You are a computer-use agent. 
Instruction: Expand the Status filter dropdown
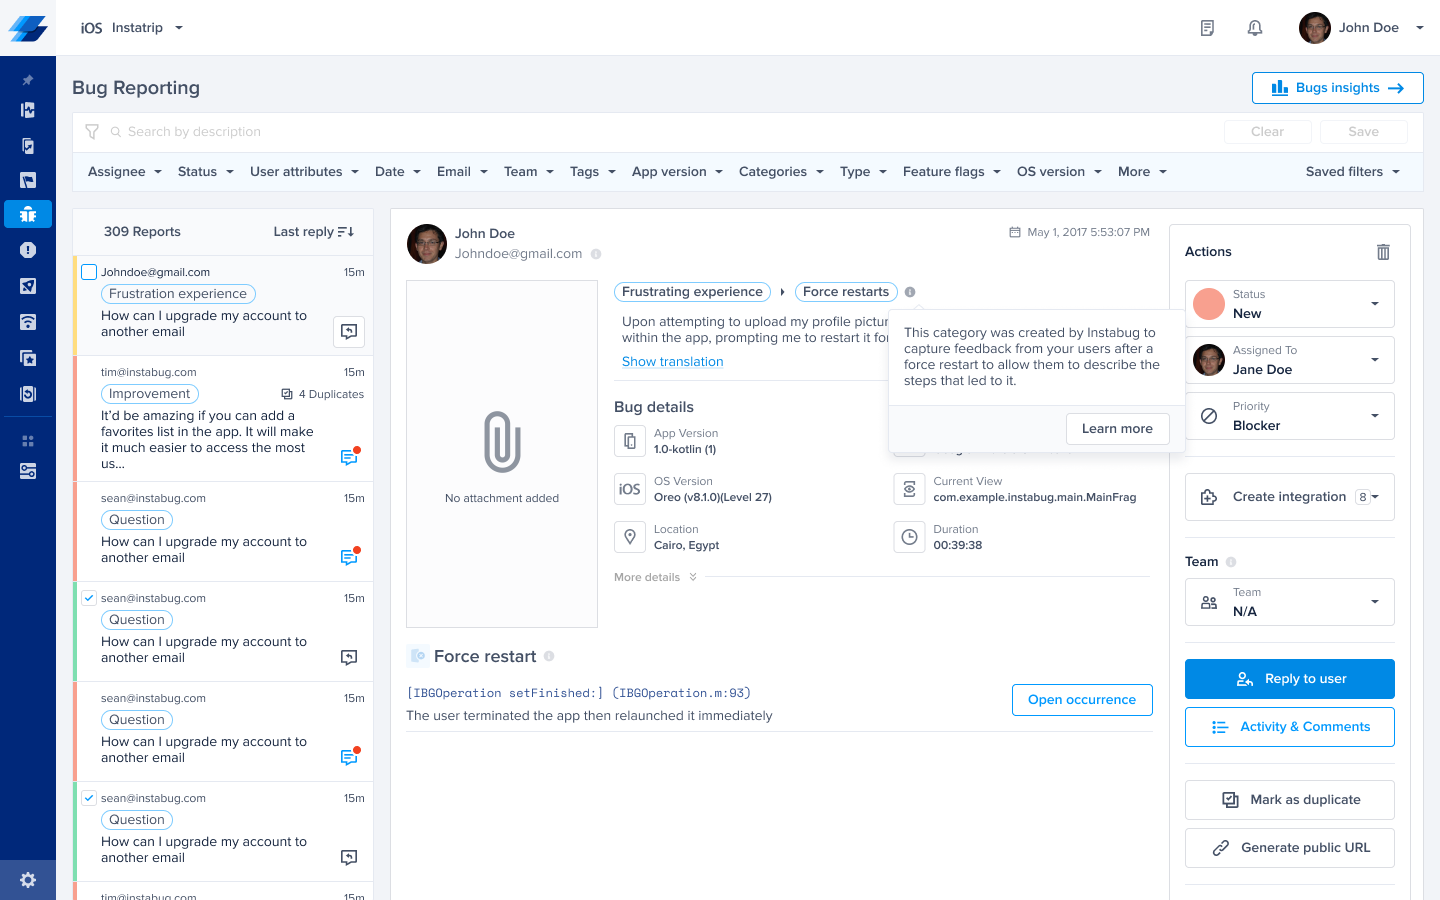point(206,172)
